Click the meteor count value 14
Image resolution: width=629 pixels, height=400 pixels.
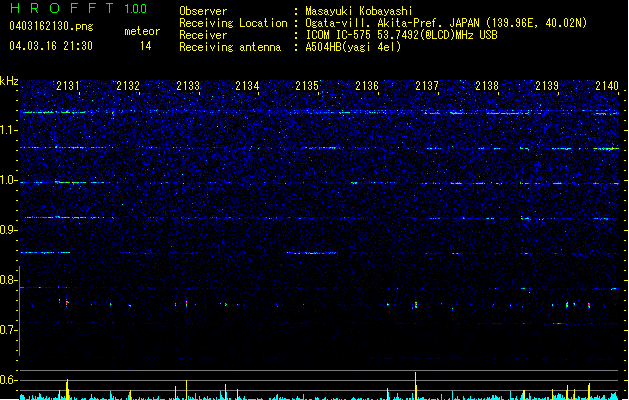tap(146, 46)
